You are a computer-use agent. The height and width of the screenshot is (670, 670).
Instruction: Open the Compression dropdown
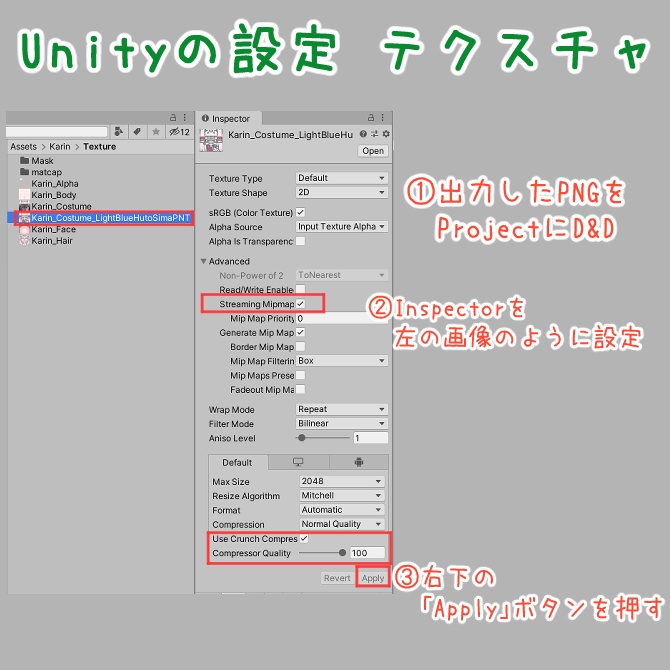342,524
